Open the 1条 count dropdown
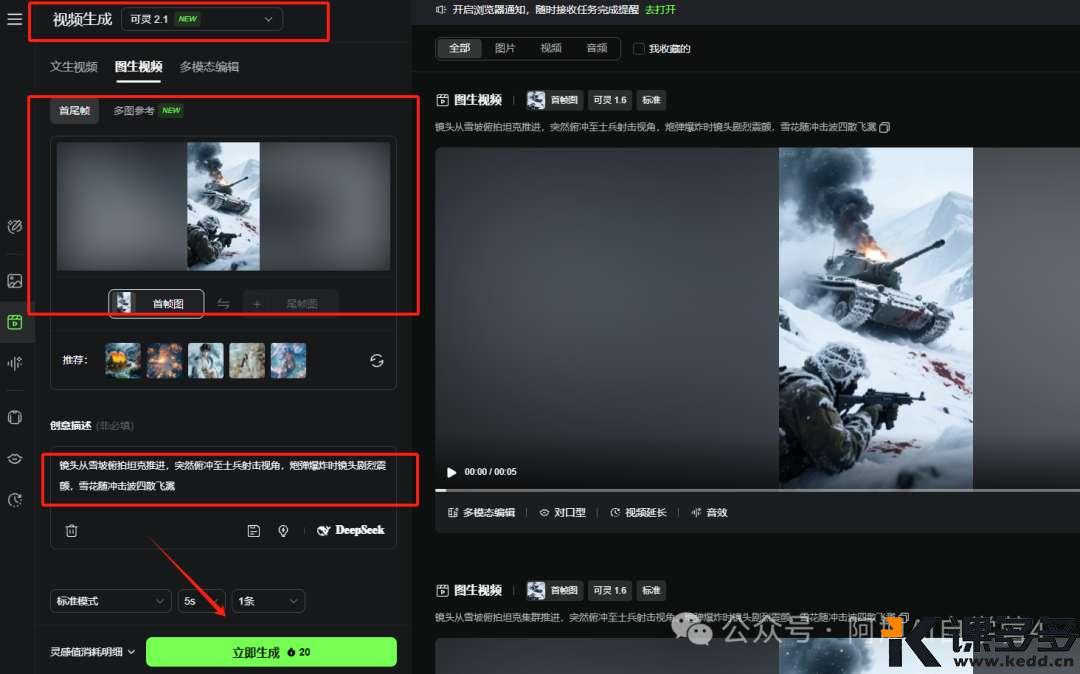 tap(268, 601)
